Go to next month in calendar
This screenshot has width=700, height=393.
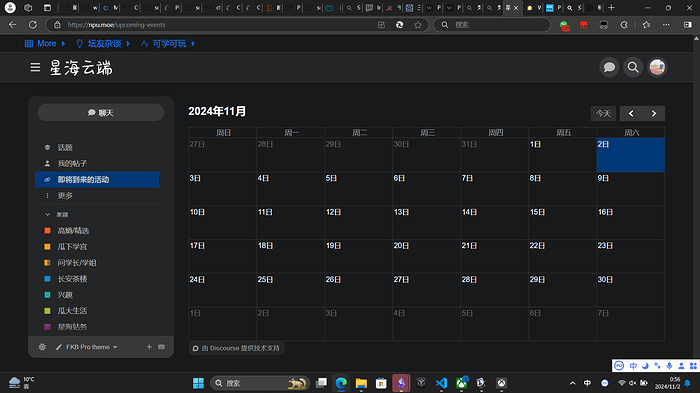coord(654,113)
